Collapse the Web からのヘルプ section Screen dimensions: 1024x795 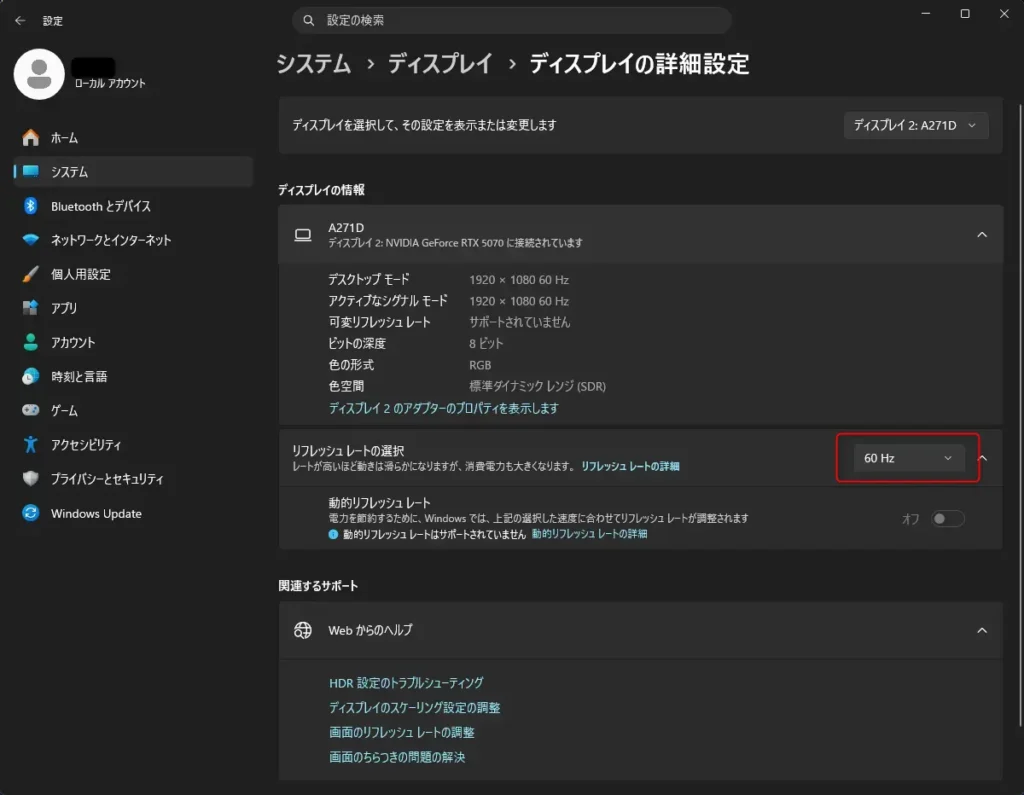982,630
